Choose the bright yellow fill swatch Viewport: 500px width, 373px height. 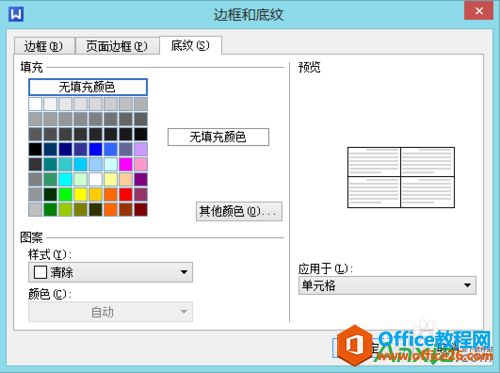pos(80,195)
